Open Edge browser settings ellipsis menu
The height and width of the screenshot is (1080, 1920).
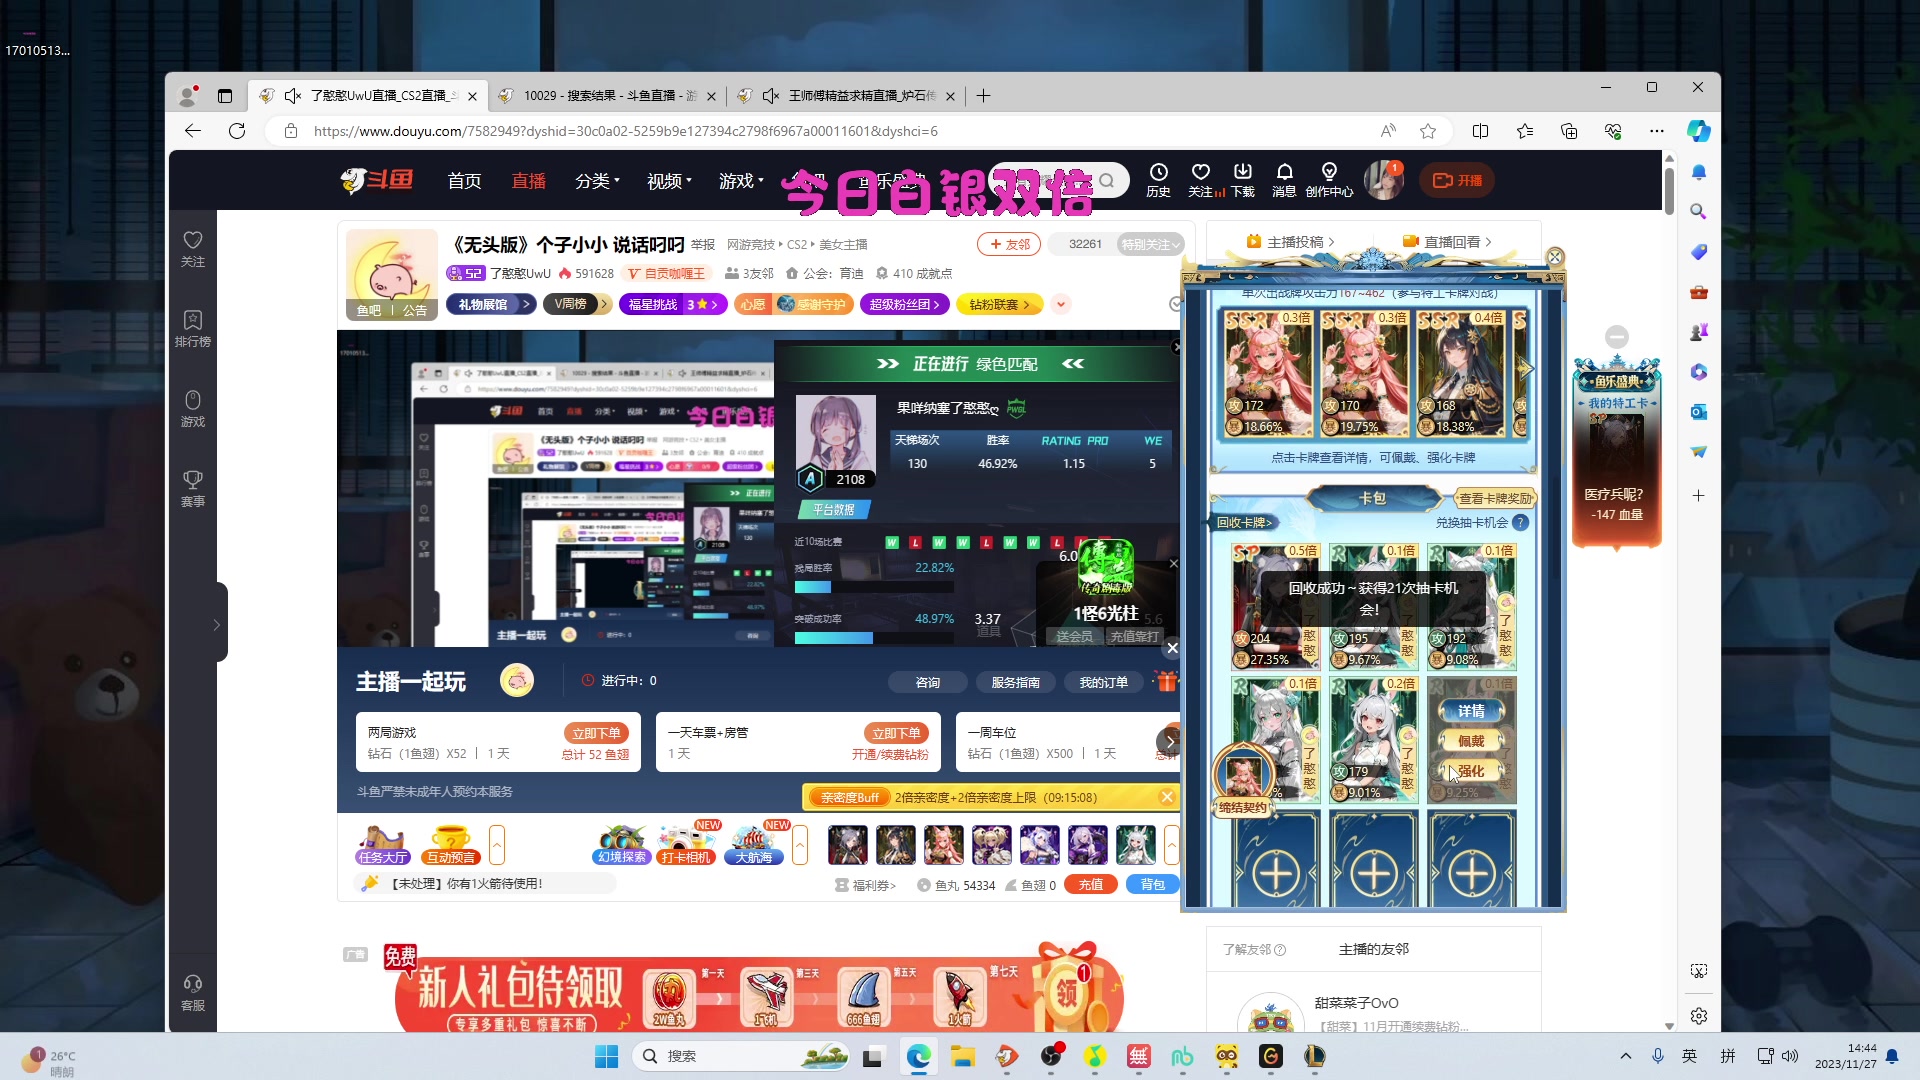click(1657, 131)
